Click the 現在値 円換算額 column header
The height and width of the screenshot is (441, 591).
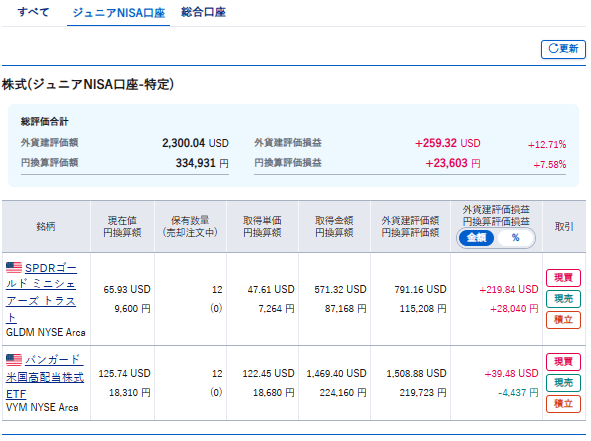coord(122,227)
